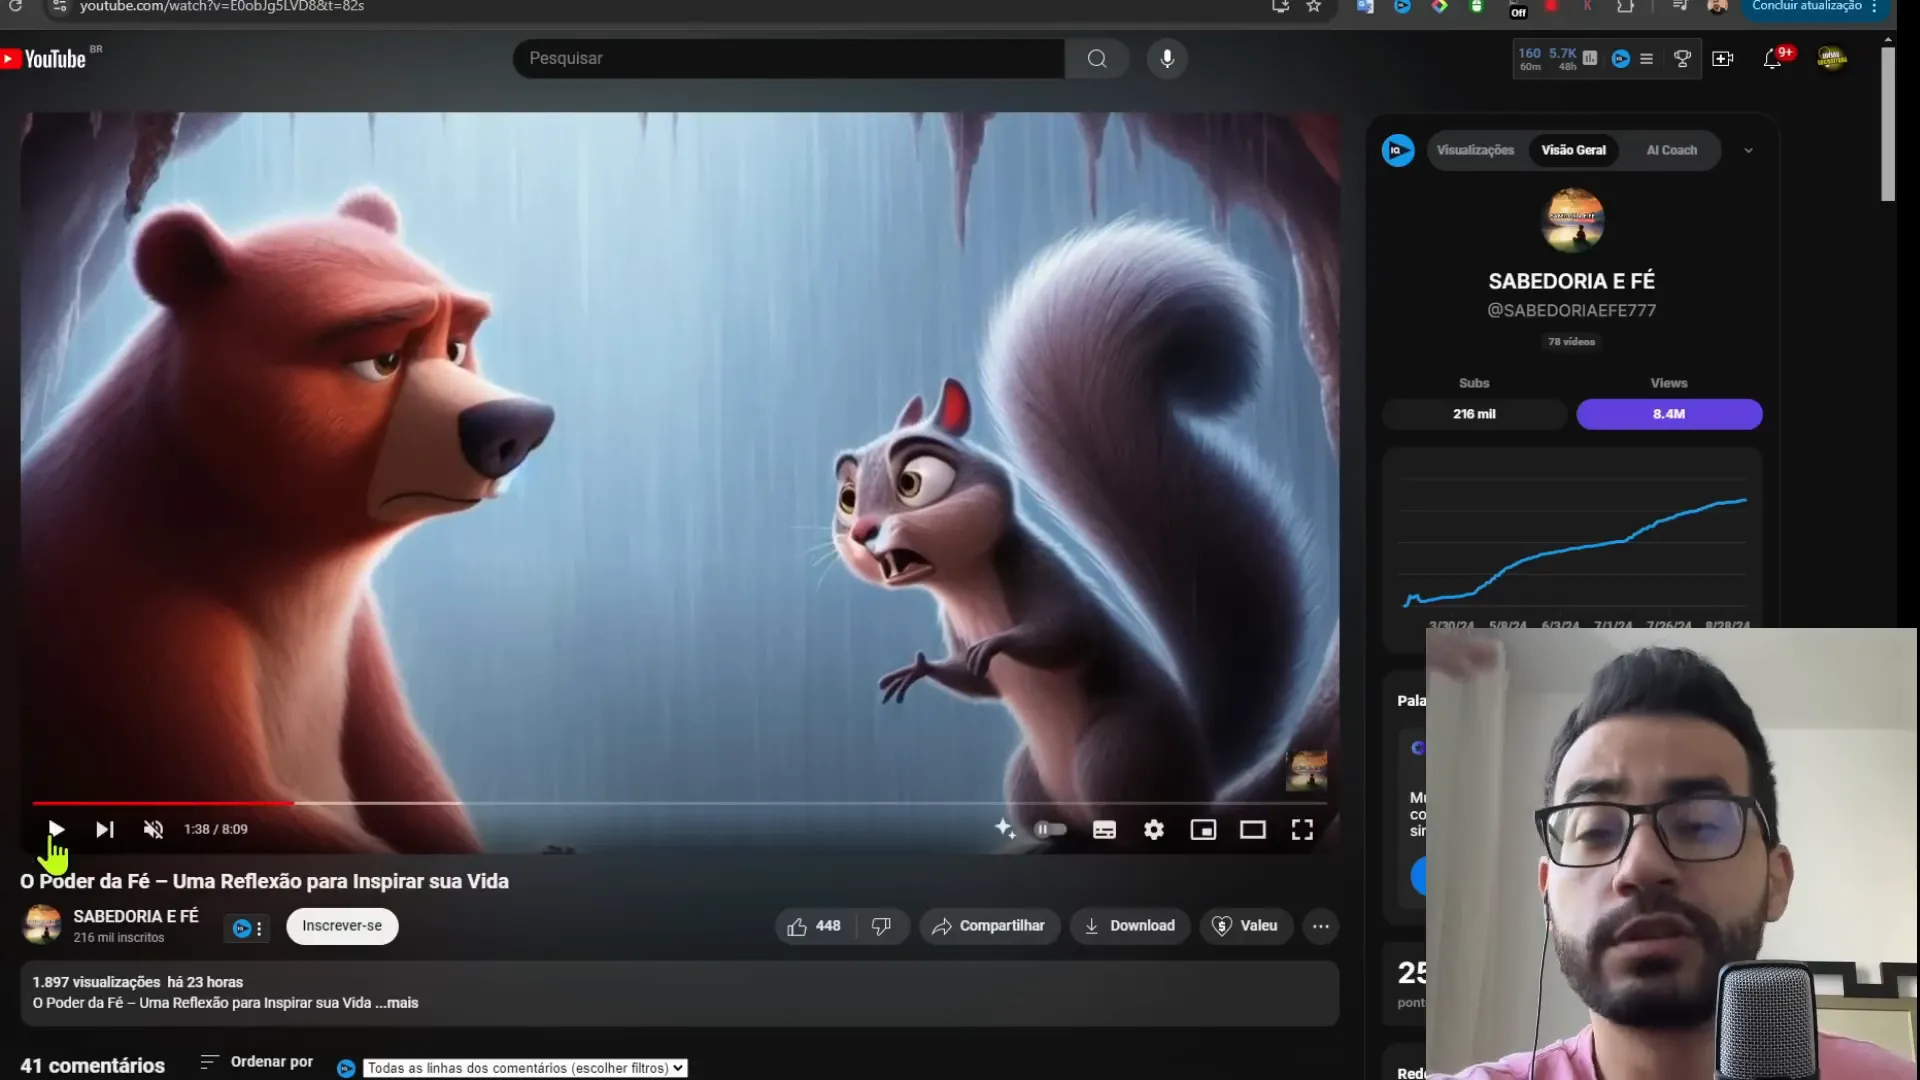The height and width of the screenshot is (1080, 1920).
Task: Click the sidebar channel avatar
Action: (x=1572, y=220)
